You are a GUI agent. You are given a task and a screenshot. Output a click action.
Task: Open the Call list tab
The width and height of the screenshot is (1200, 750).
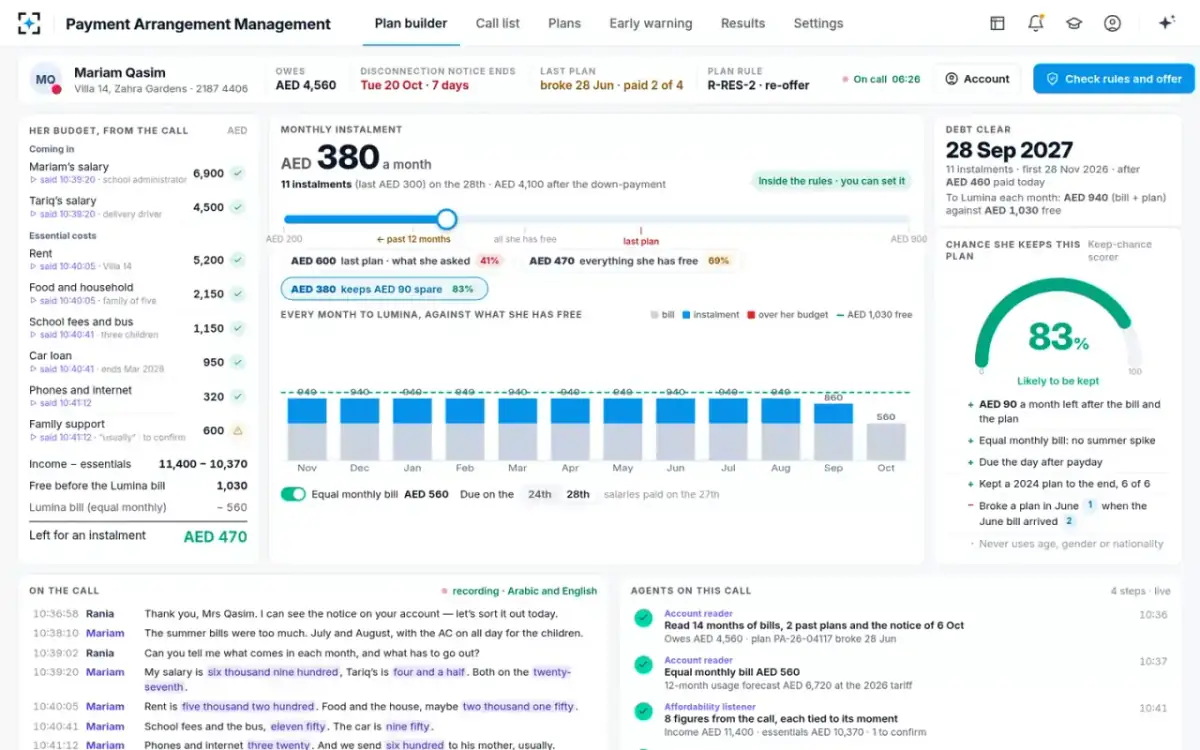(x=498, y=23)
